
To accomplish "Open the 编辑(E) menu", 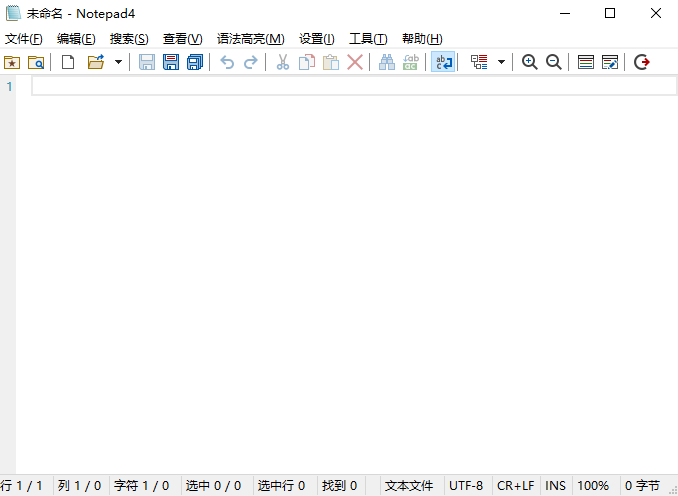I will click(x=76, y=39).
